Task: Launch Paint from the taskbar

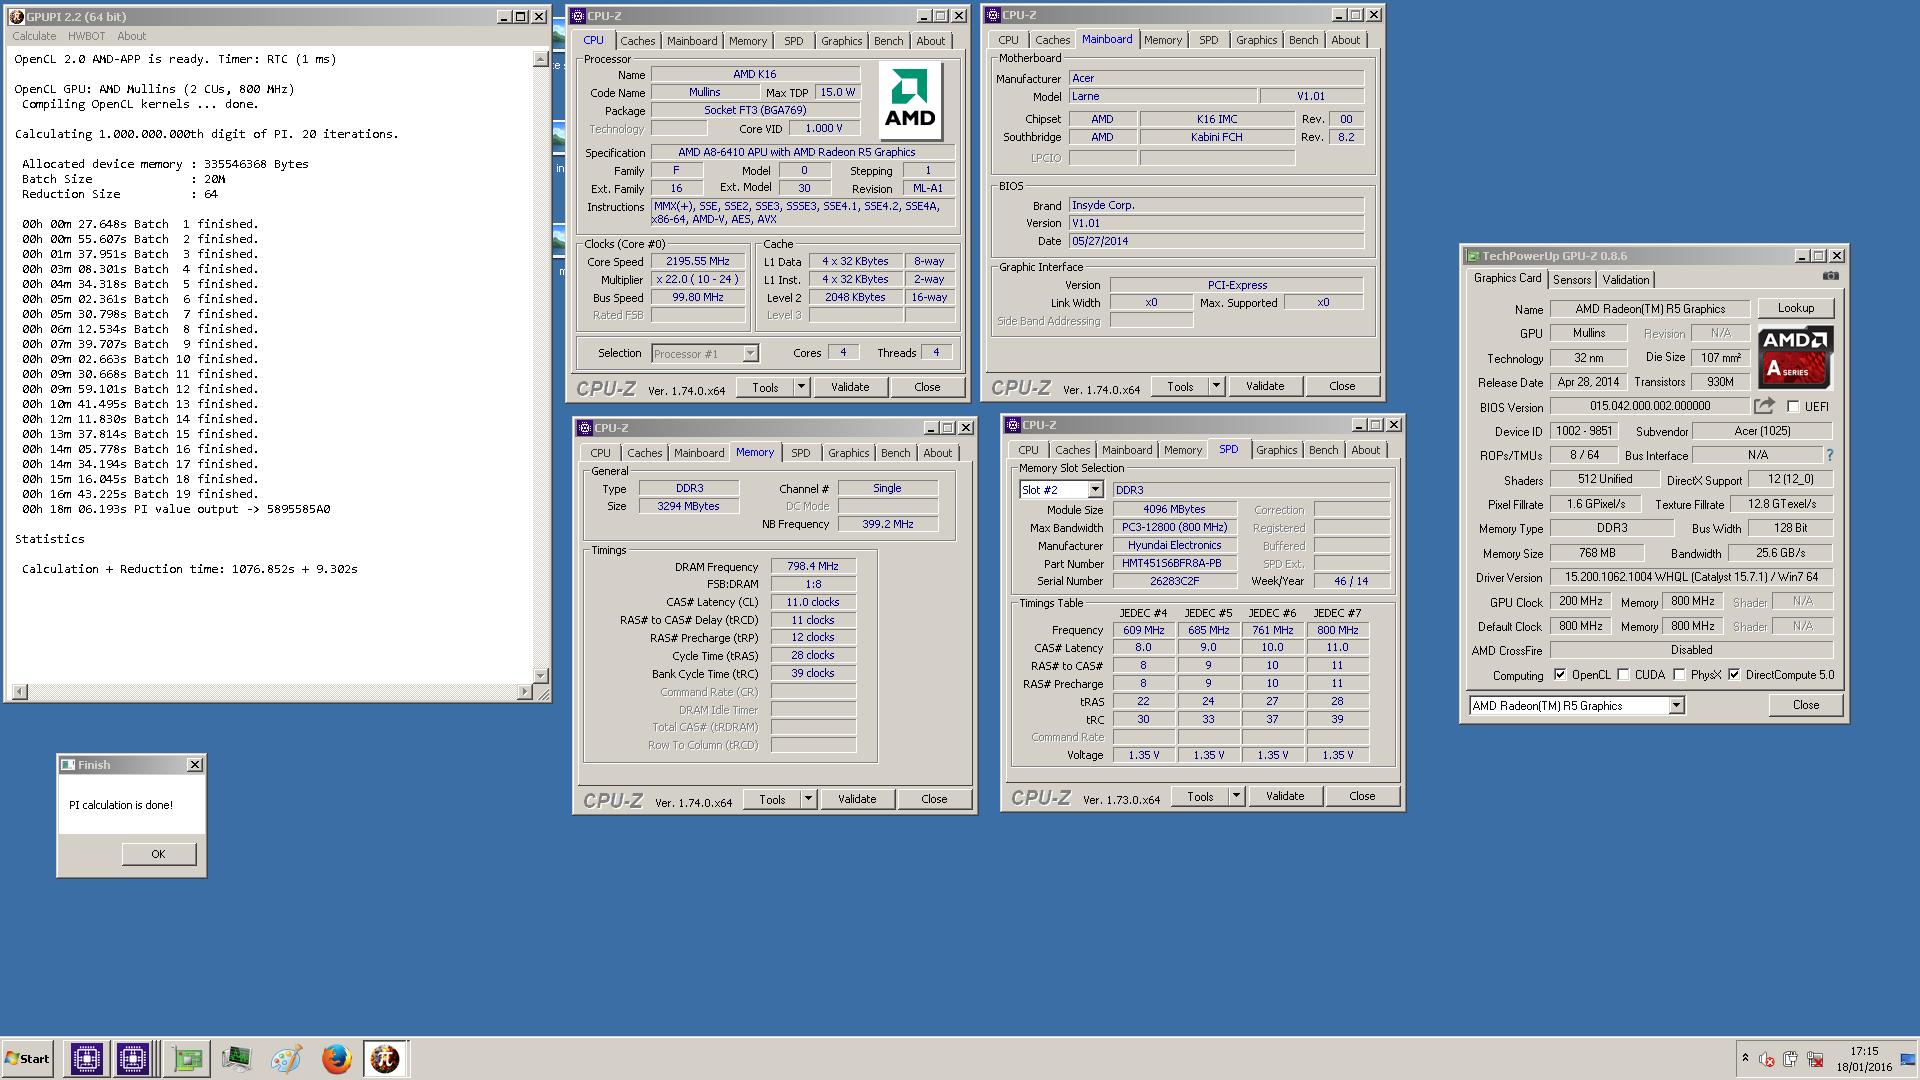Action: [286, 1059]
